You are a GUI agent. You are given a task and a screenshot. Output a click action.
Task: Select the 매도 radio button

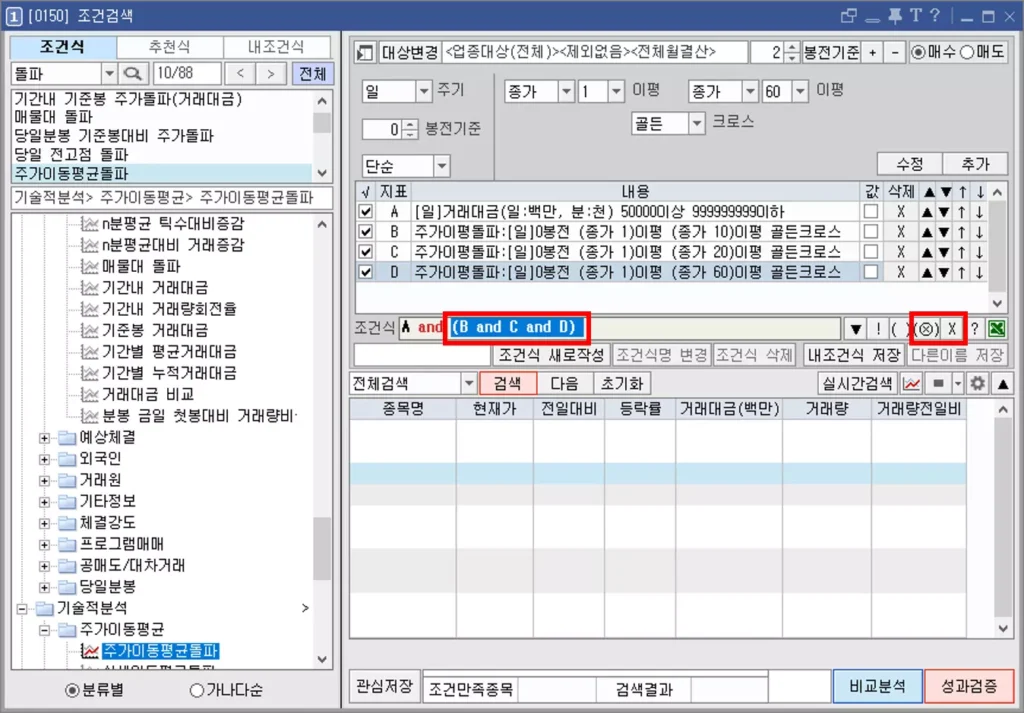click(x=967, y=52)
